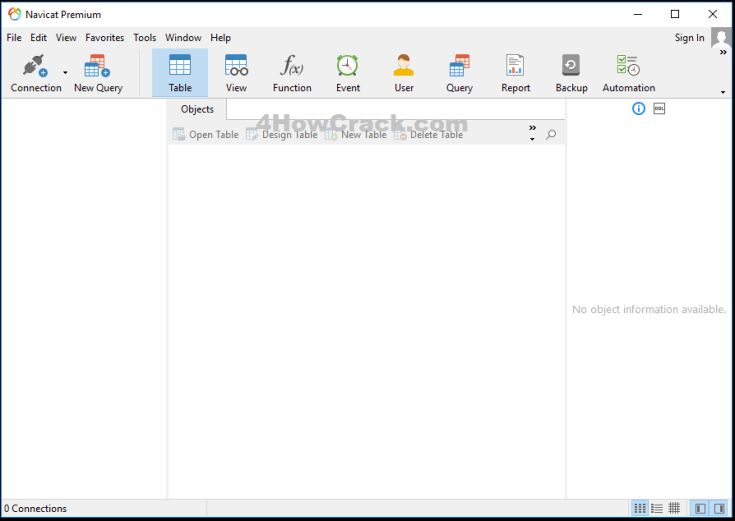Click the Connection plug icon
The height and width of the screenshot is (521, 735).
[x=35, y=66]
